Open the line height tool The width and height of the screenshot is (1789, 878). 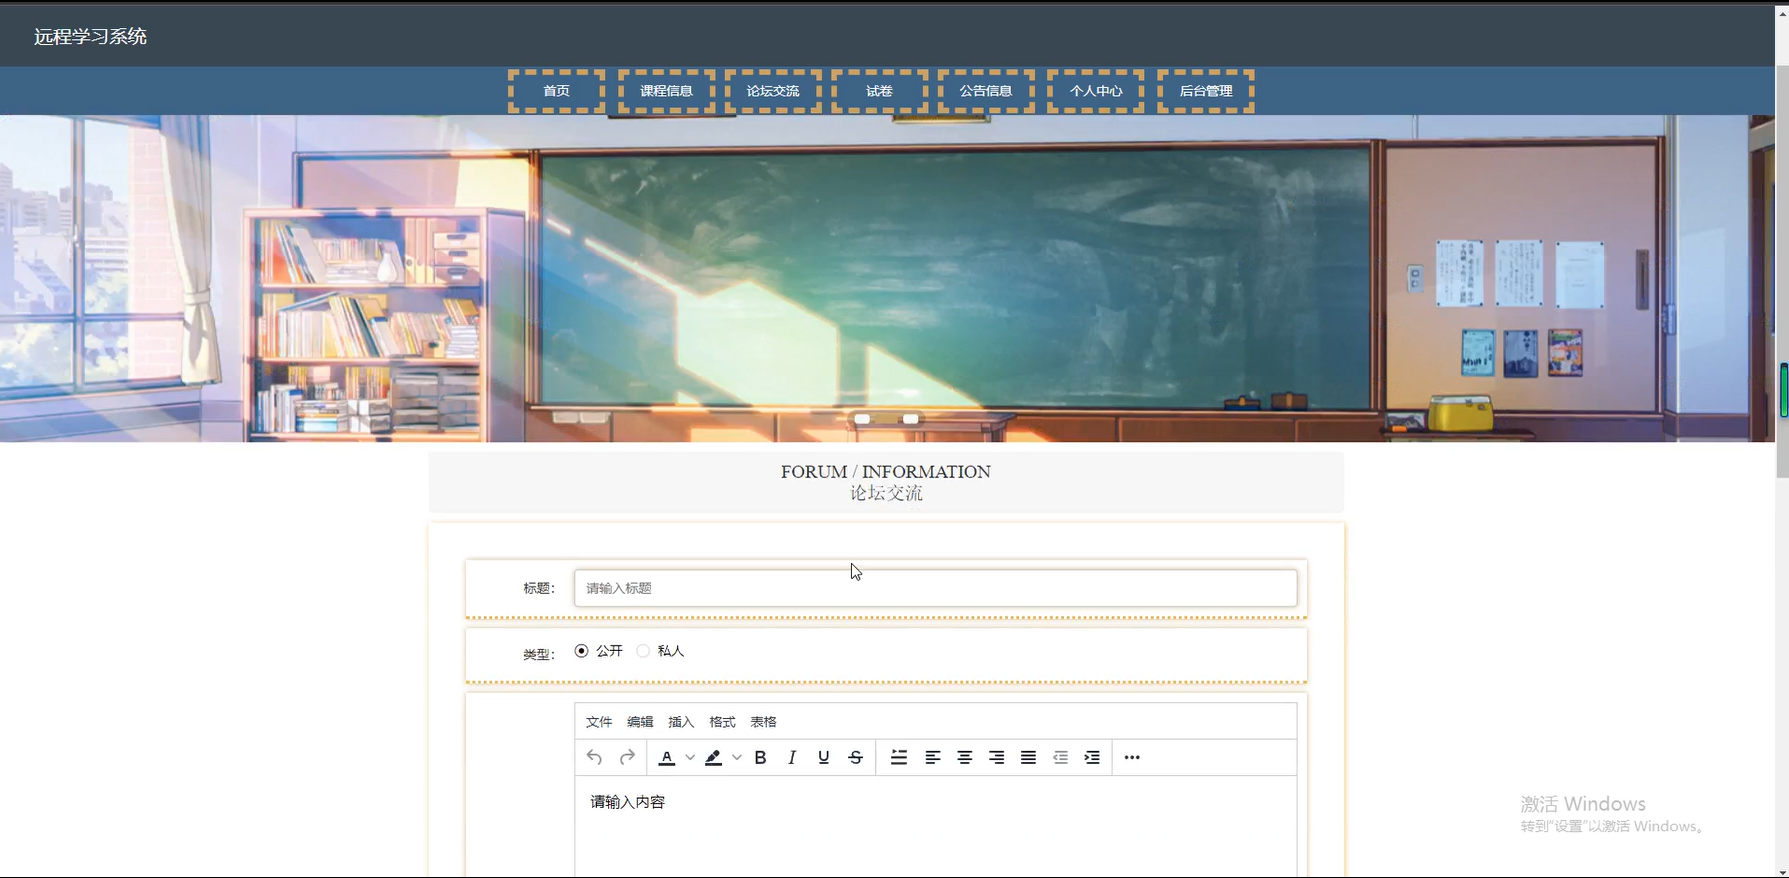click(x=899, y=757)
